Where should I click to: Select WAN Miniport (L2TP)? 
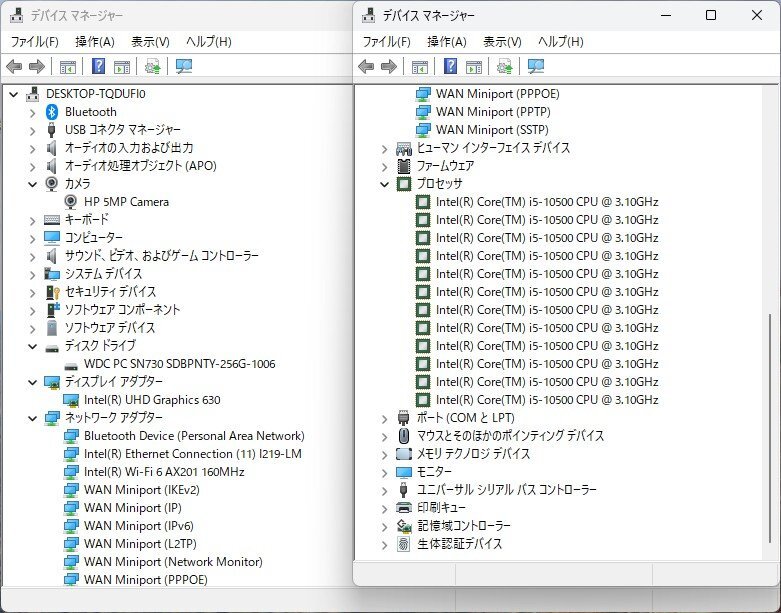tap(140, 544)
